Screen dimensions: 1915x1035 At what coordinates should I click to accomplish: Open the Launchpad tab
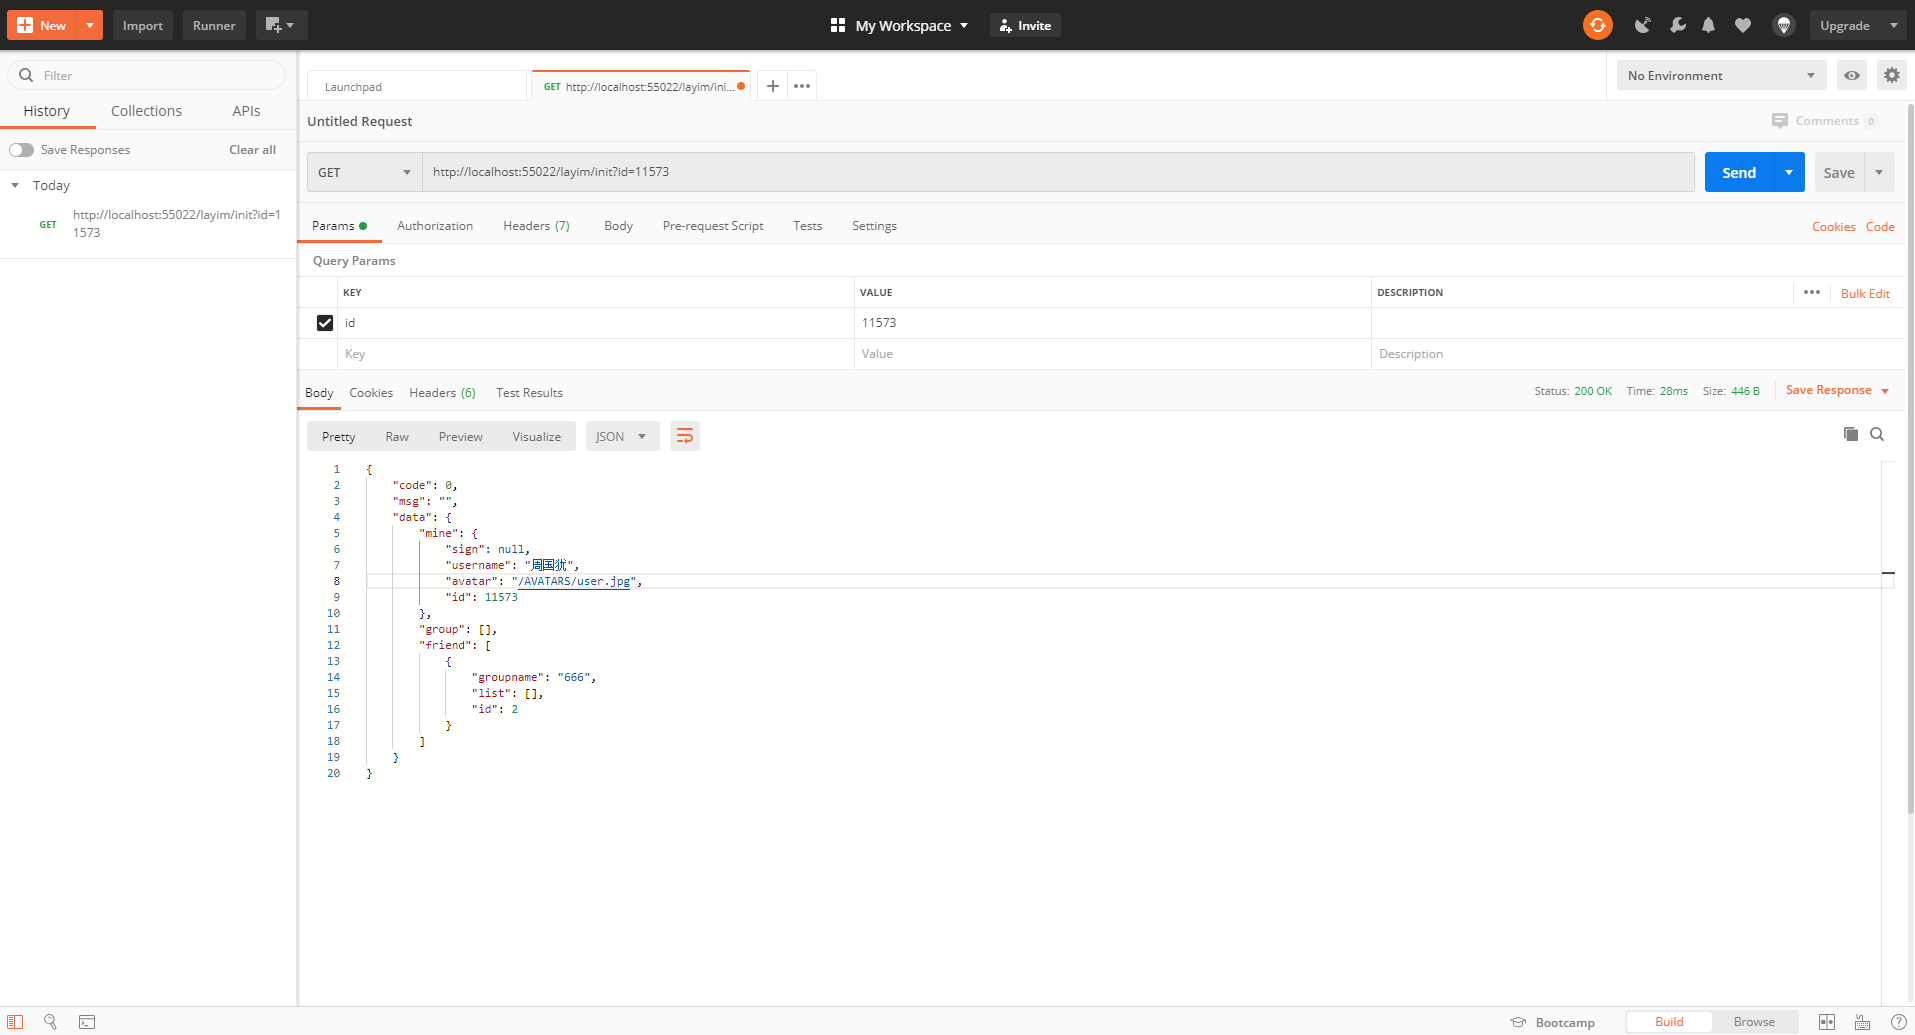(x=417, y=86)
